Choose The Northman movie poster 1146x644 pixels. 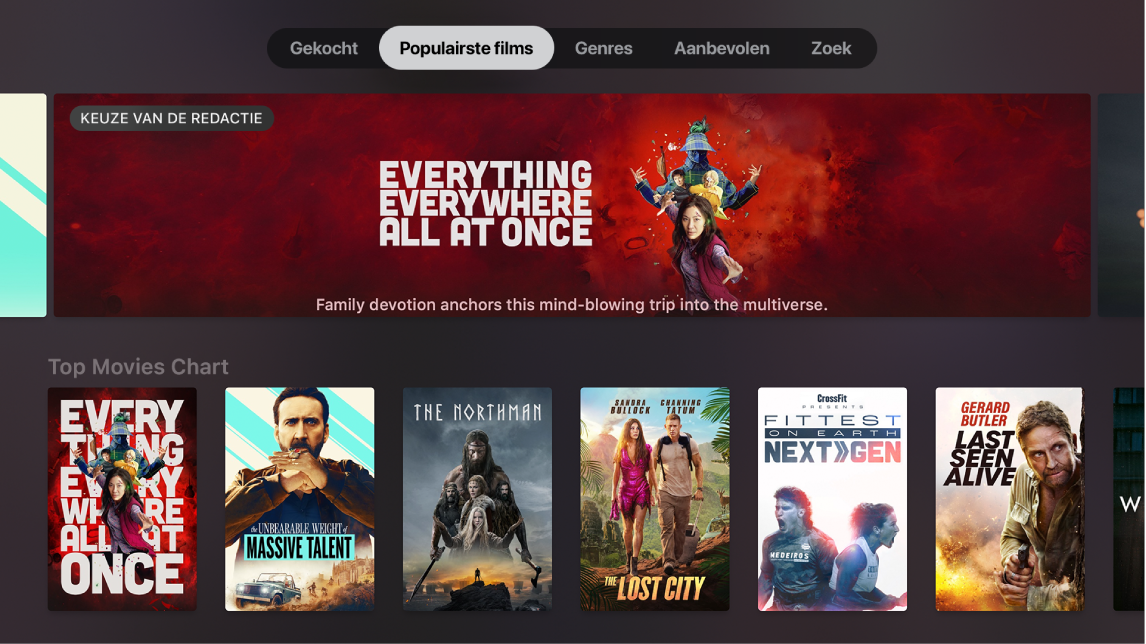click(x=477, y=499)
